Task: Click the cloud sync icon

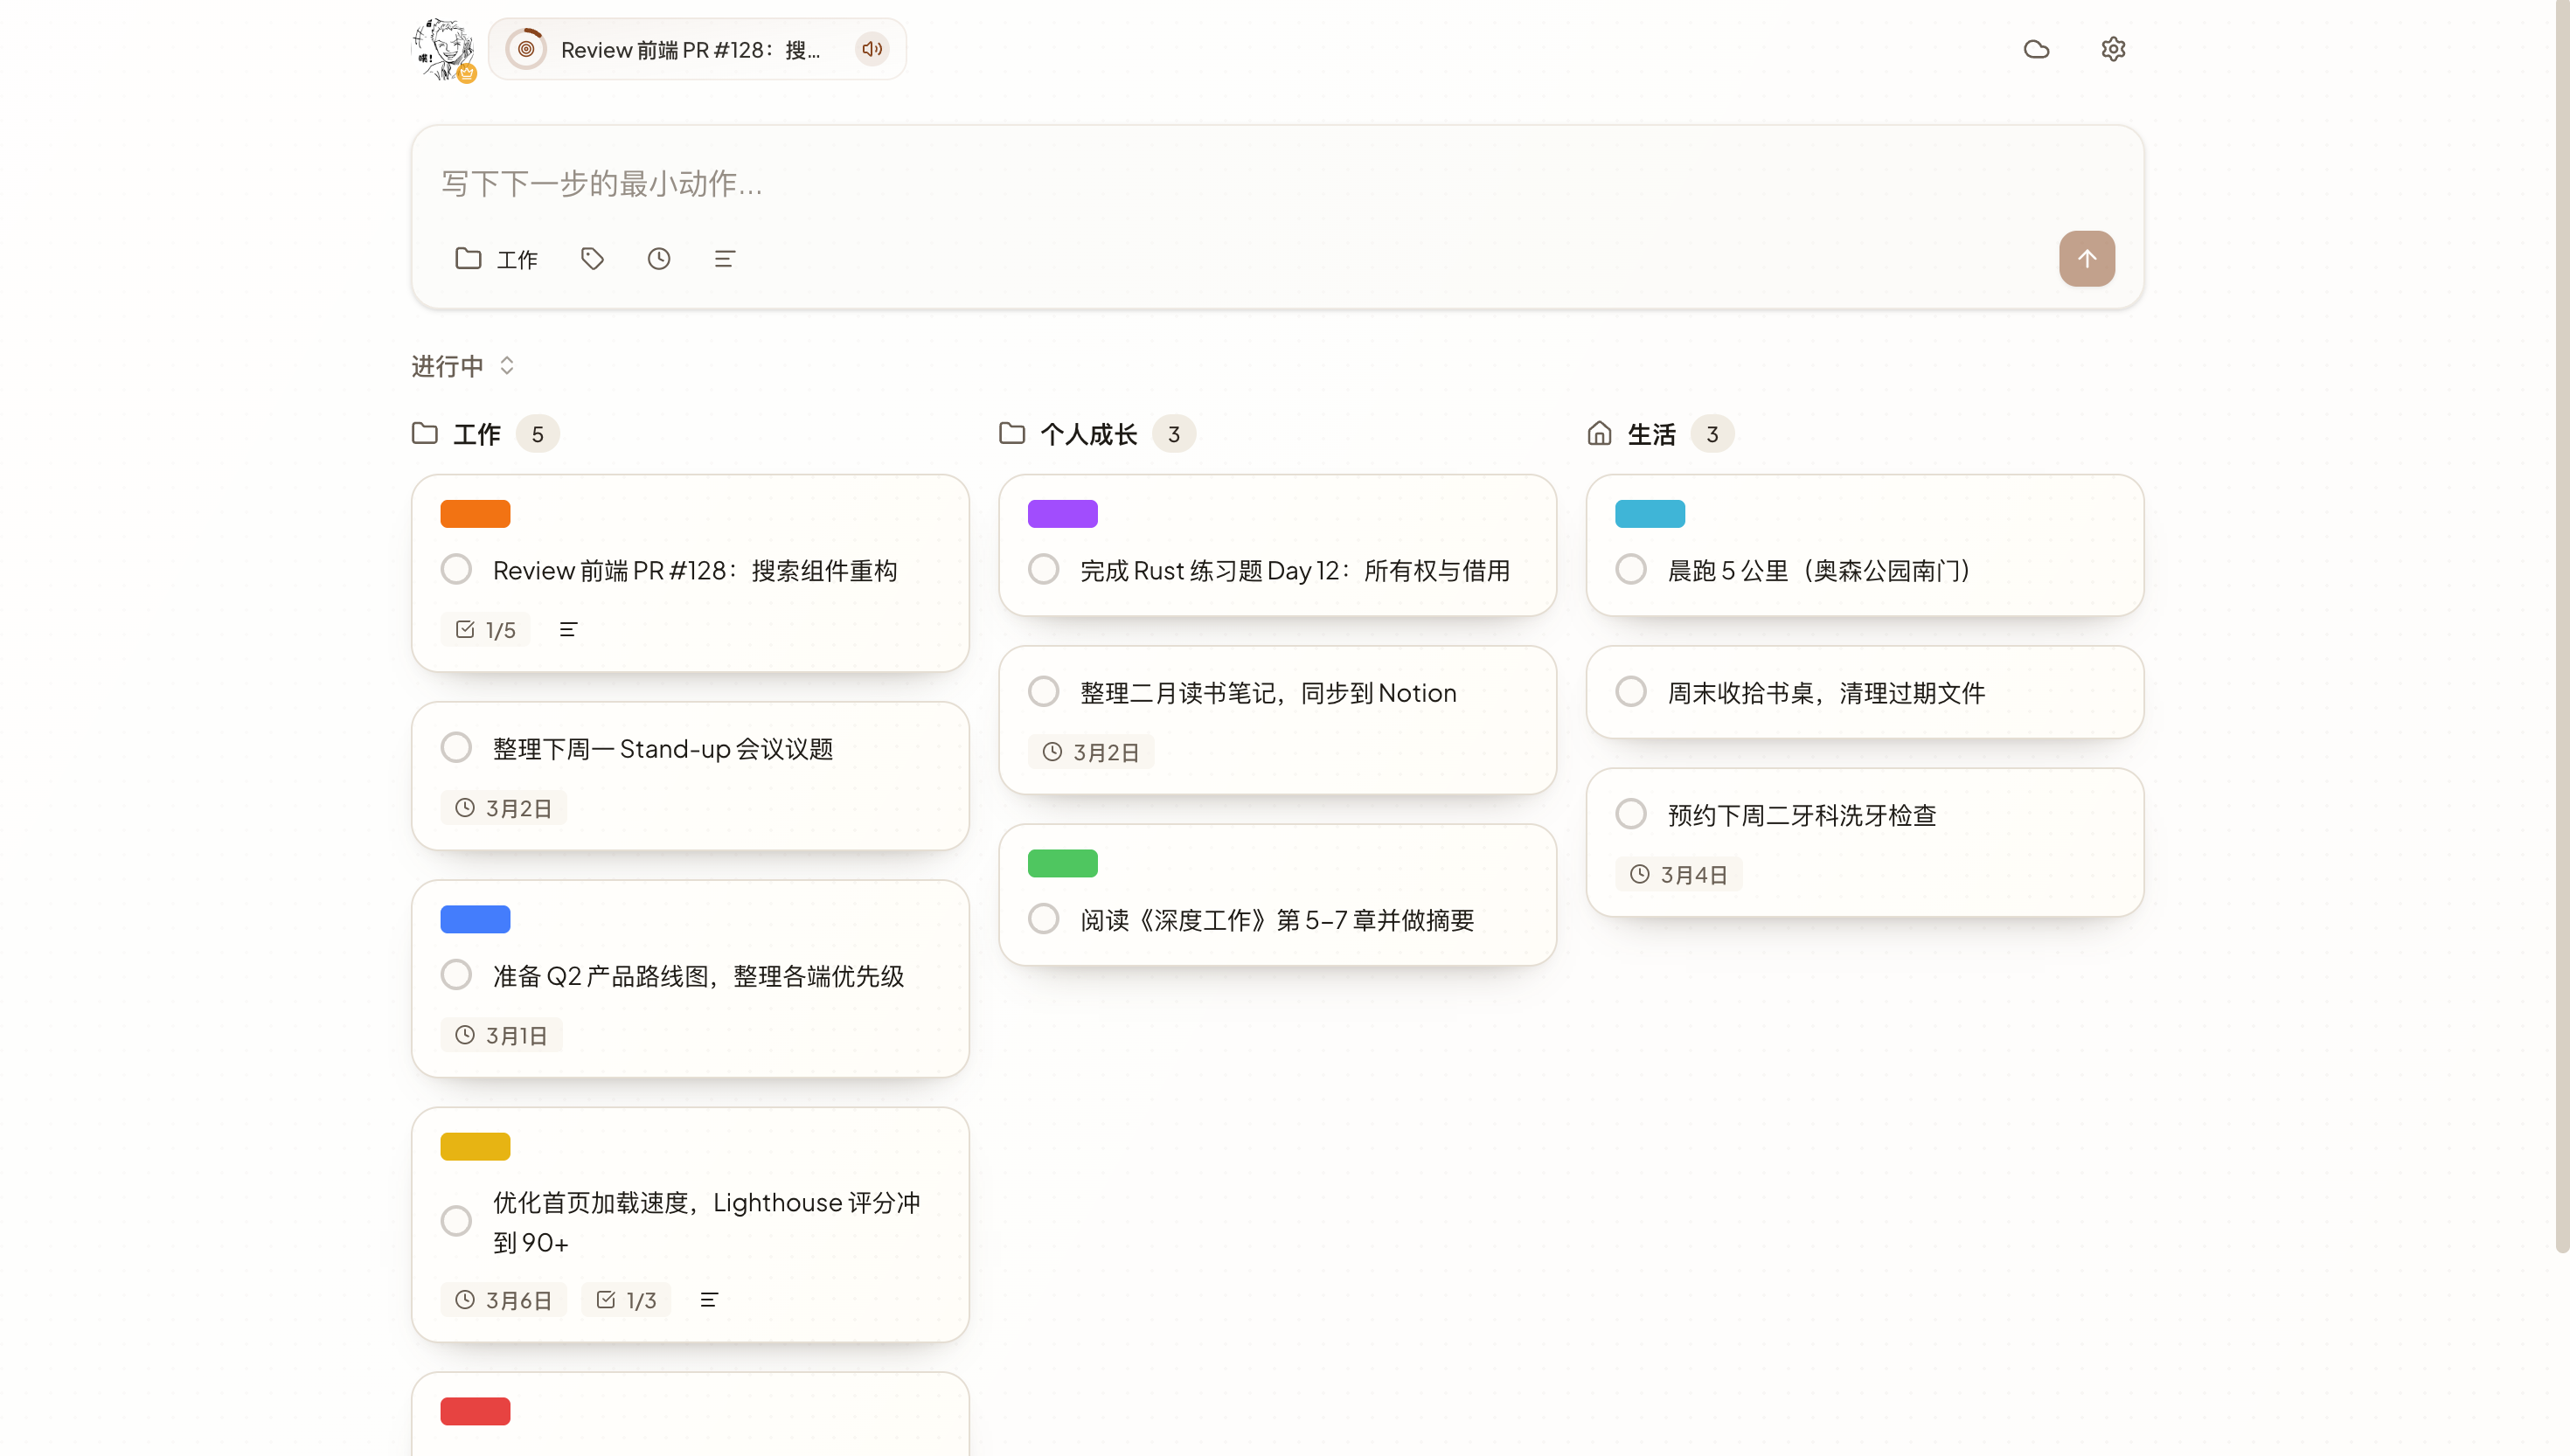Action: (2037, 48)
